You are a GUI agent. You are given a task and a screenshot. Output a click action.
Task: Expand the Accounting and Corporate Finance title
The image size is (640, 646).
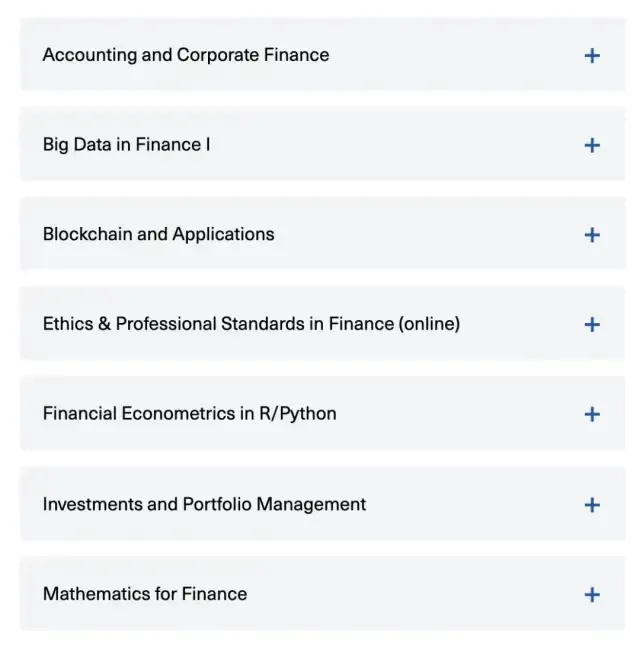tap(186, 55)
